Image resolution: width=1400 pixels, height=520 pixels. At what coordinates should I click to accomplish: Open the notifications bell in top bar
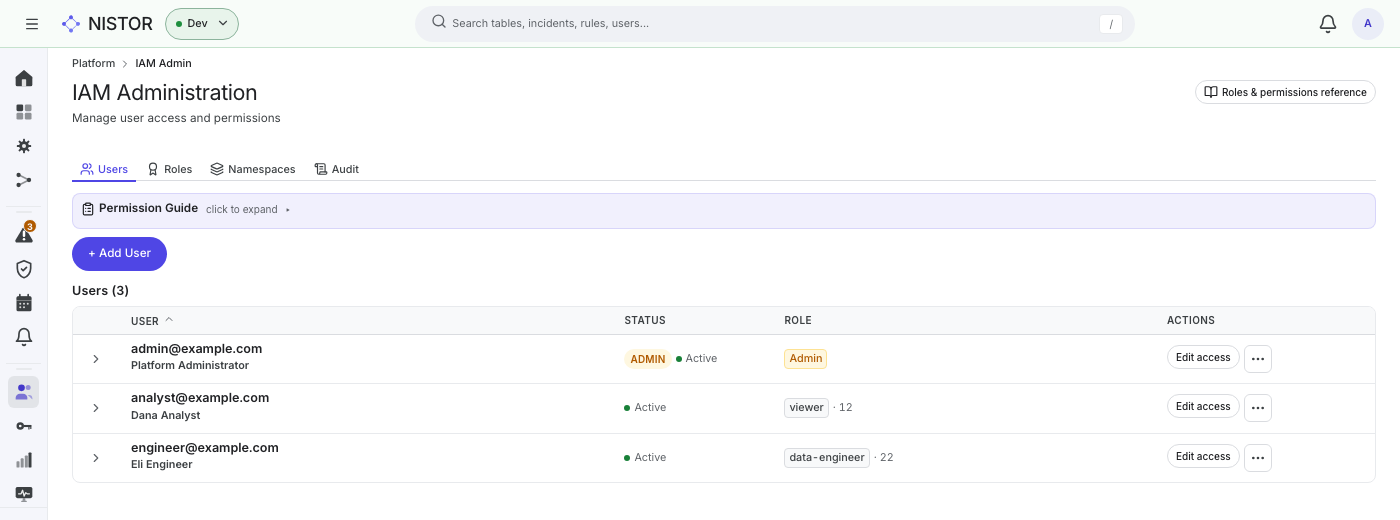tap(1328, 23)
